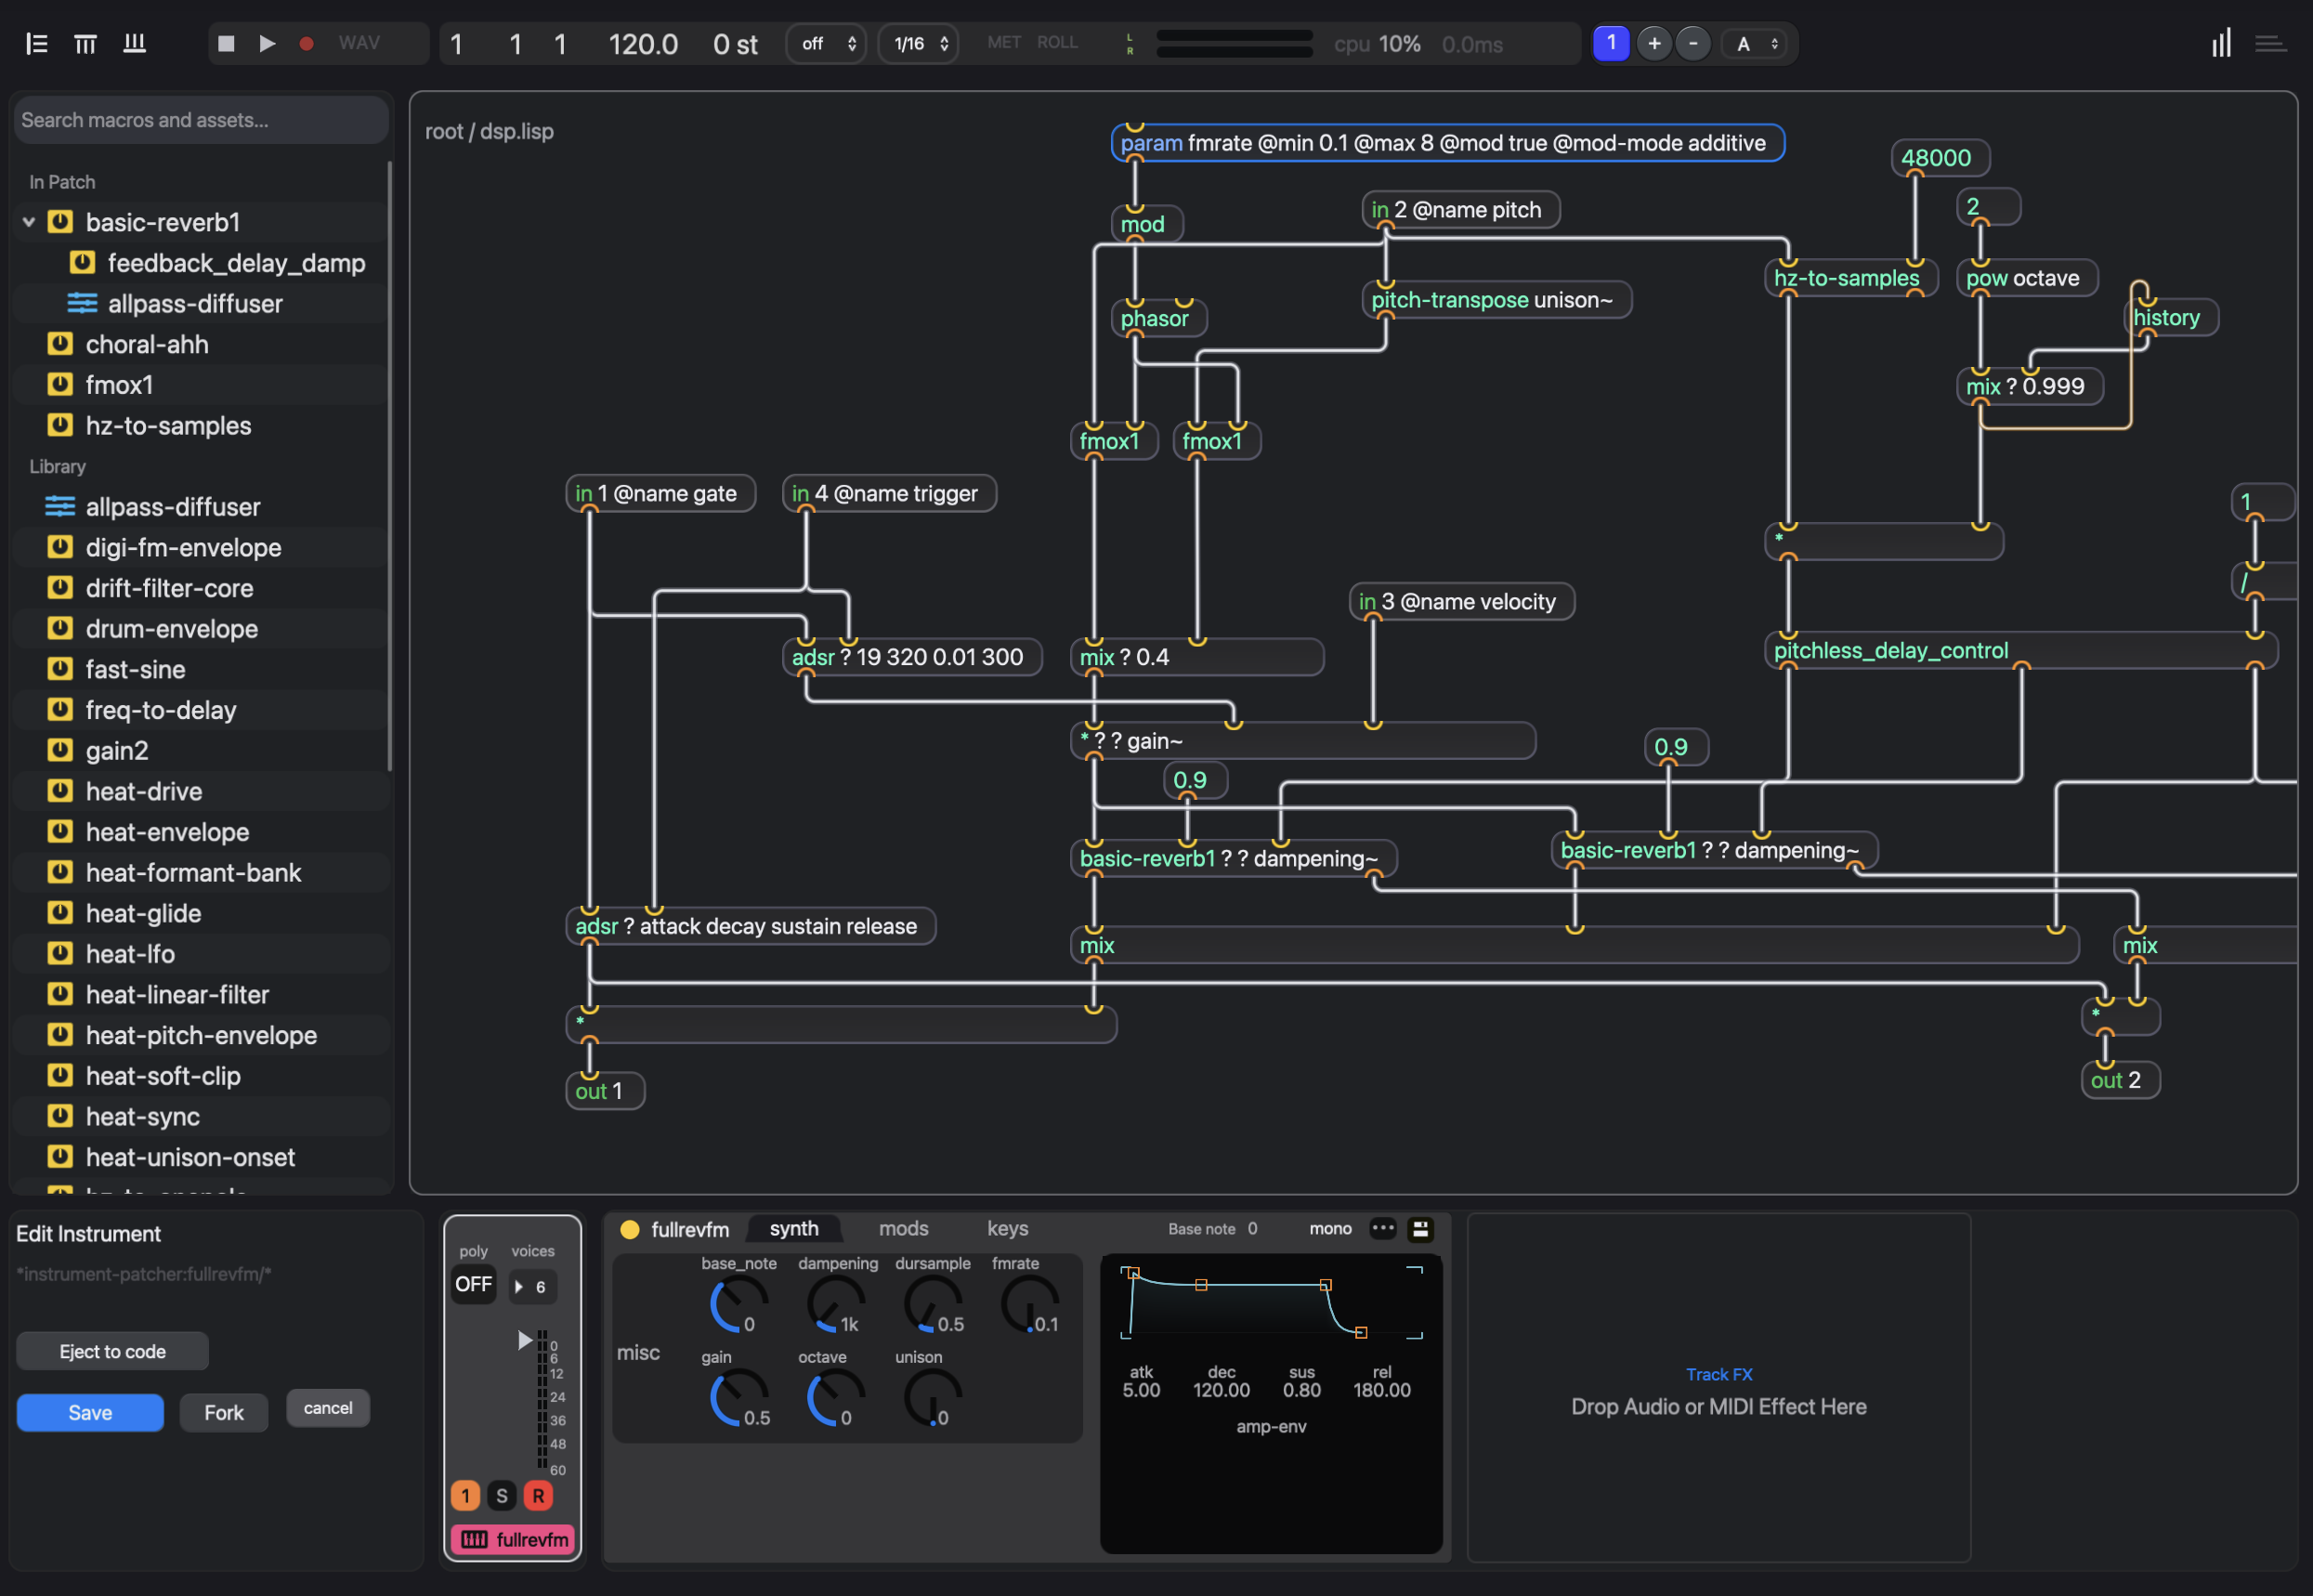
Task: Click the Base note value field
Action: coord(1253,1229)
